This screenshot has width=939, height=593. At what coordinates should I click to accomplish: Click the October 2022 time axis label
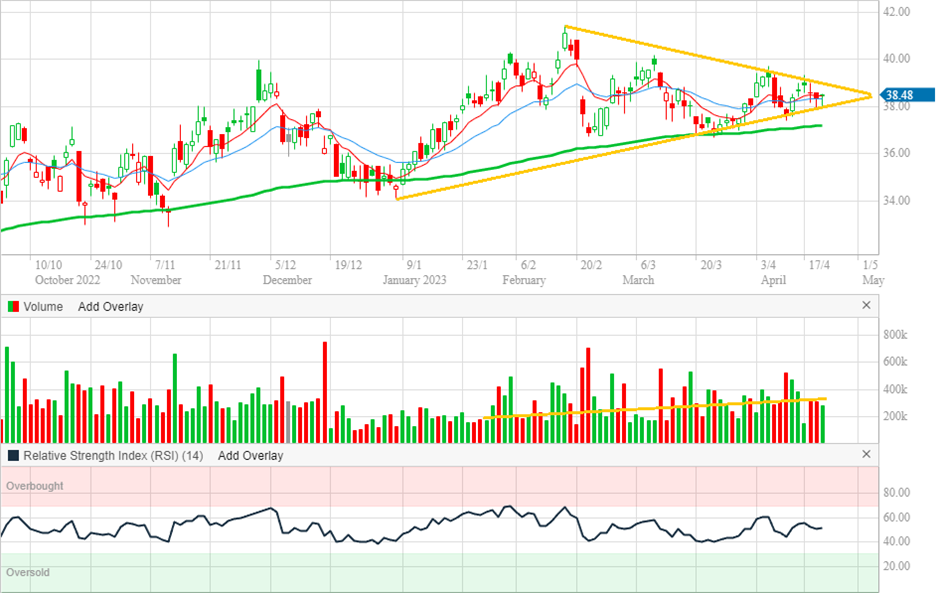coord(63,280)
